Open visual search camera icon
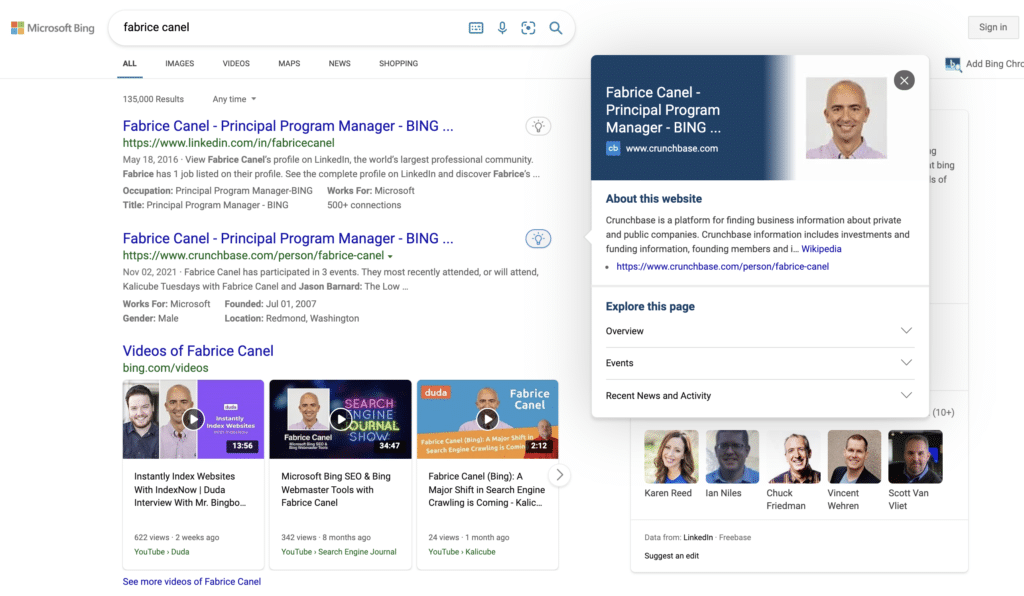 (528, 28)
